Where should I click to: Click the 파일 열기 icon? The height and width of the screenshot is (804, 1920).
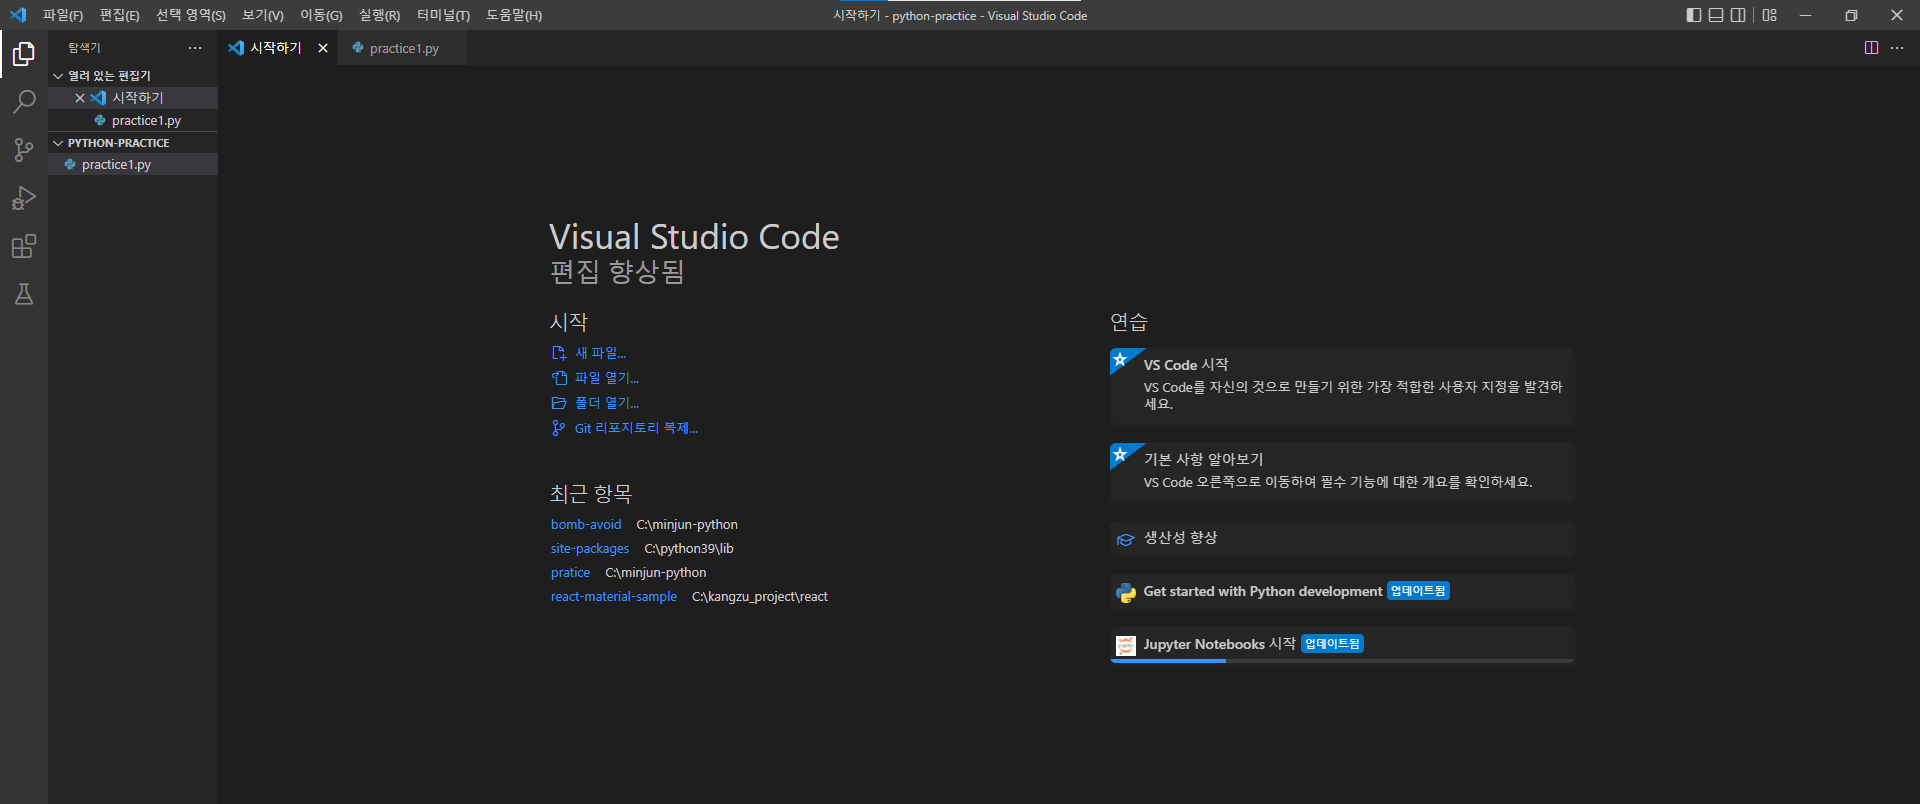click(x=559, y=378)
